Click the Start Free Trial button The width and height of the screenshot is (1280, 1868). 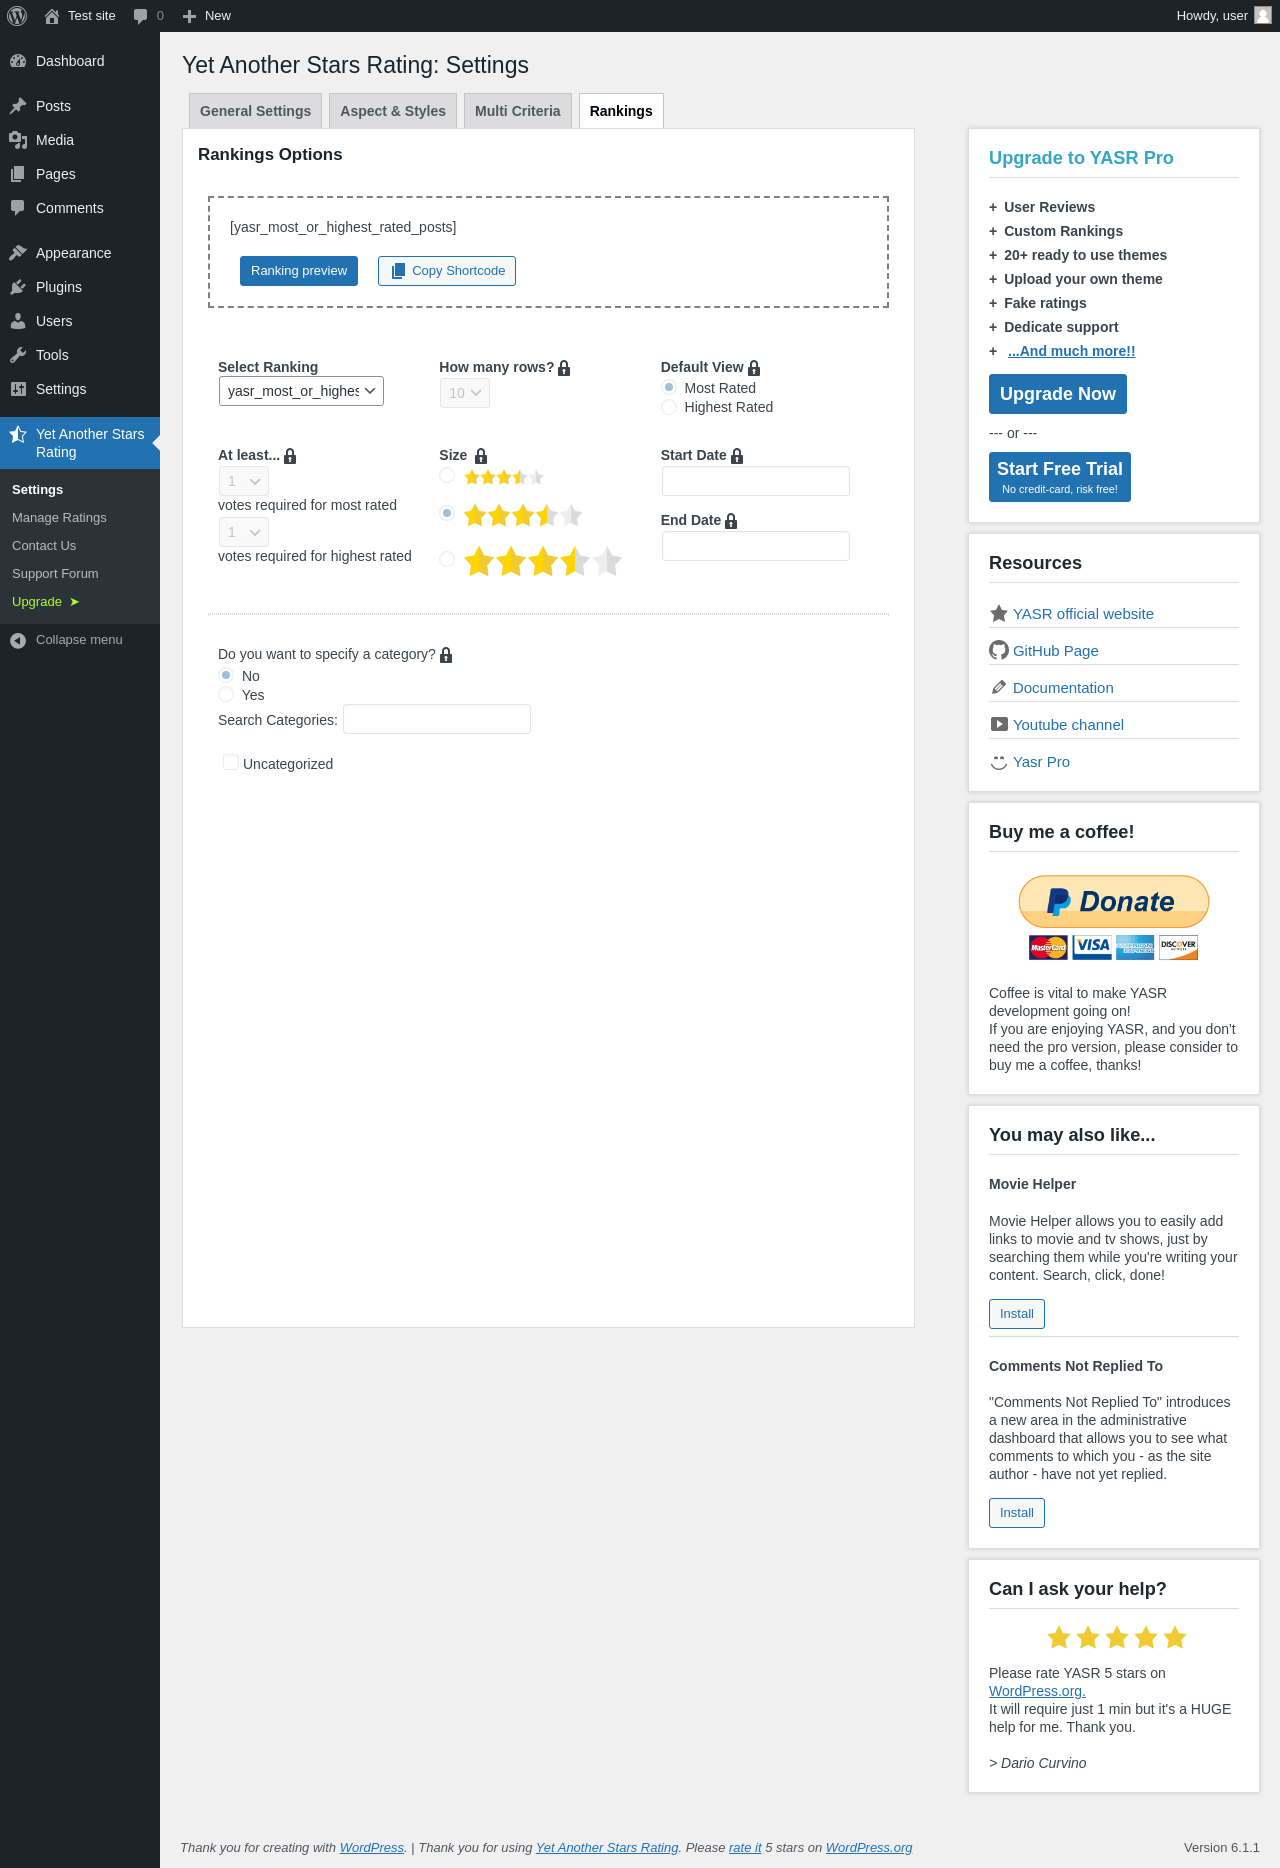(x=1060, y=477)
